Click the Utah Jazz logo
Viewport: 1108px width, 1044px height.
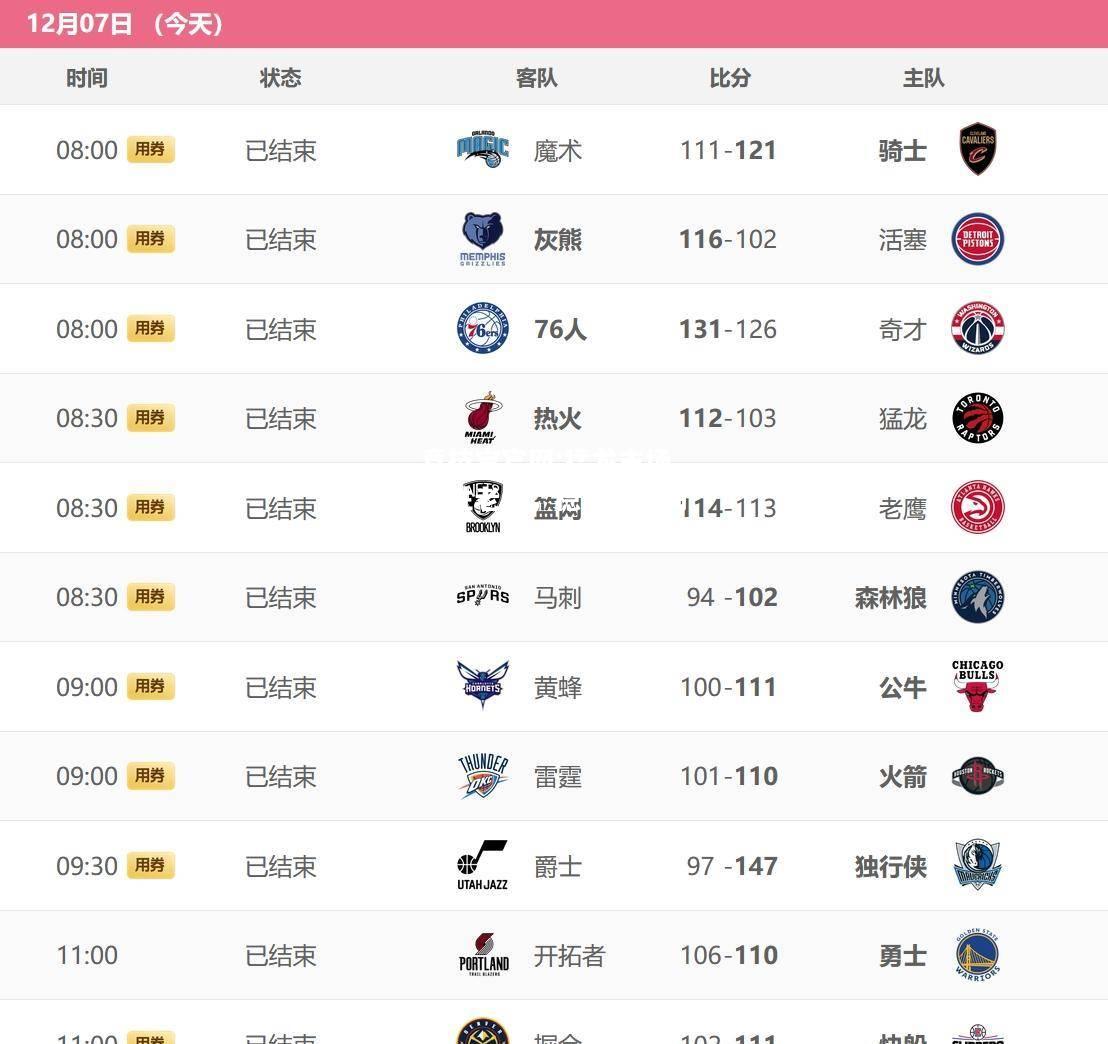(483, 865)
